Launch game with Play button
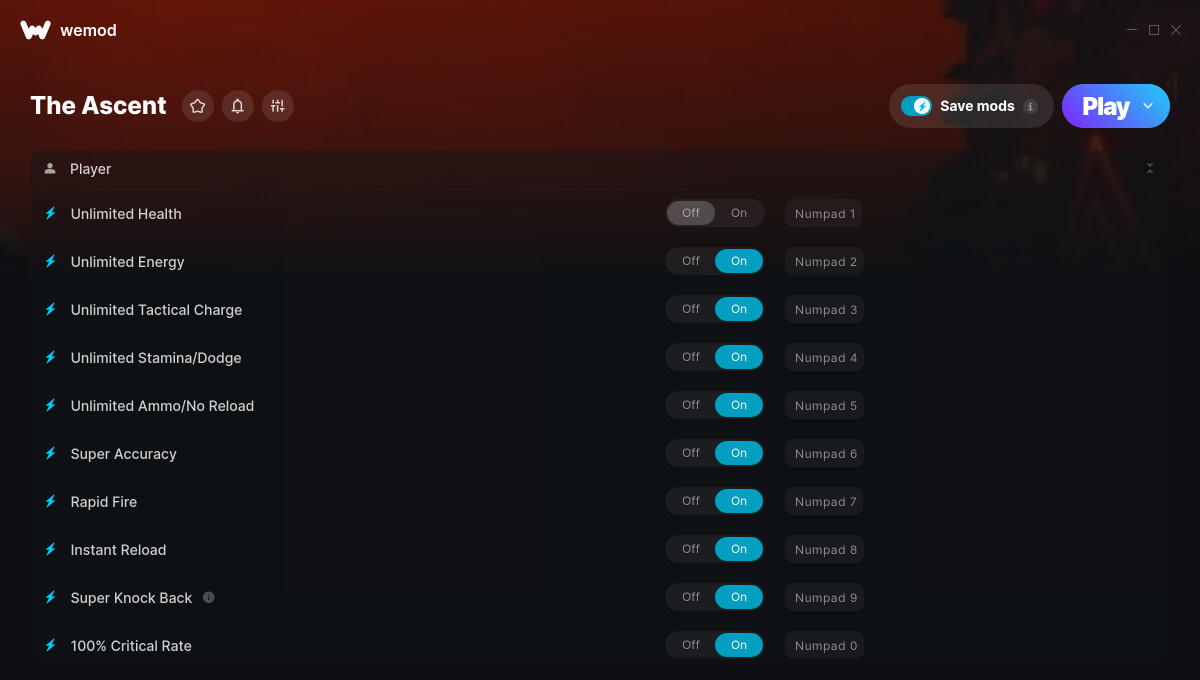This screenshot has height=680, width=1200. pyautogui.click(x=1105, y=106)
